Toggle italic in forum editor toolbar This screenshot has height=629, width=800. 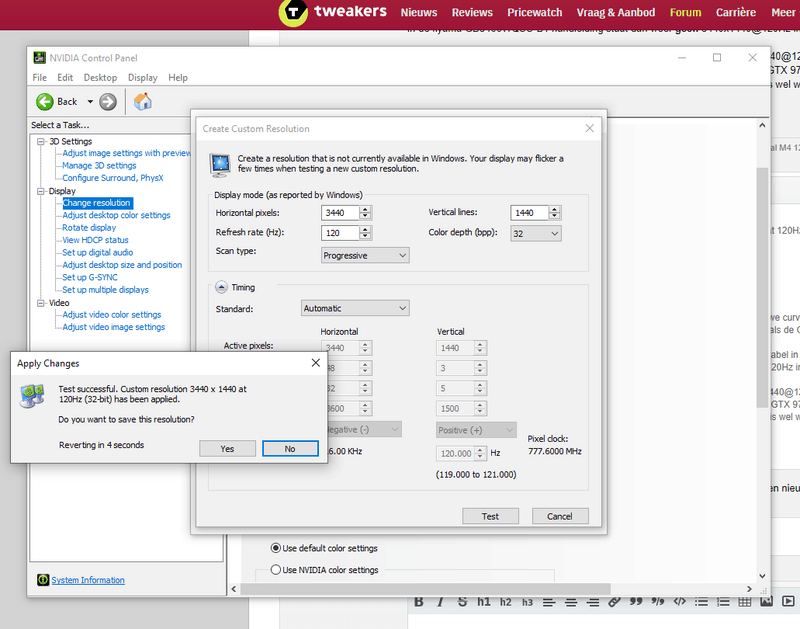coord(440,601)
